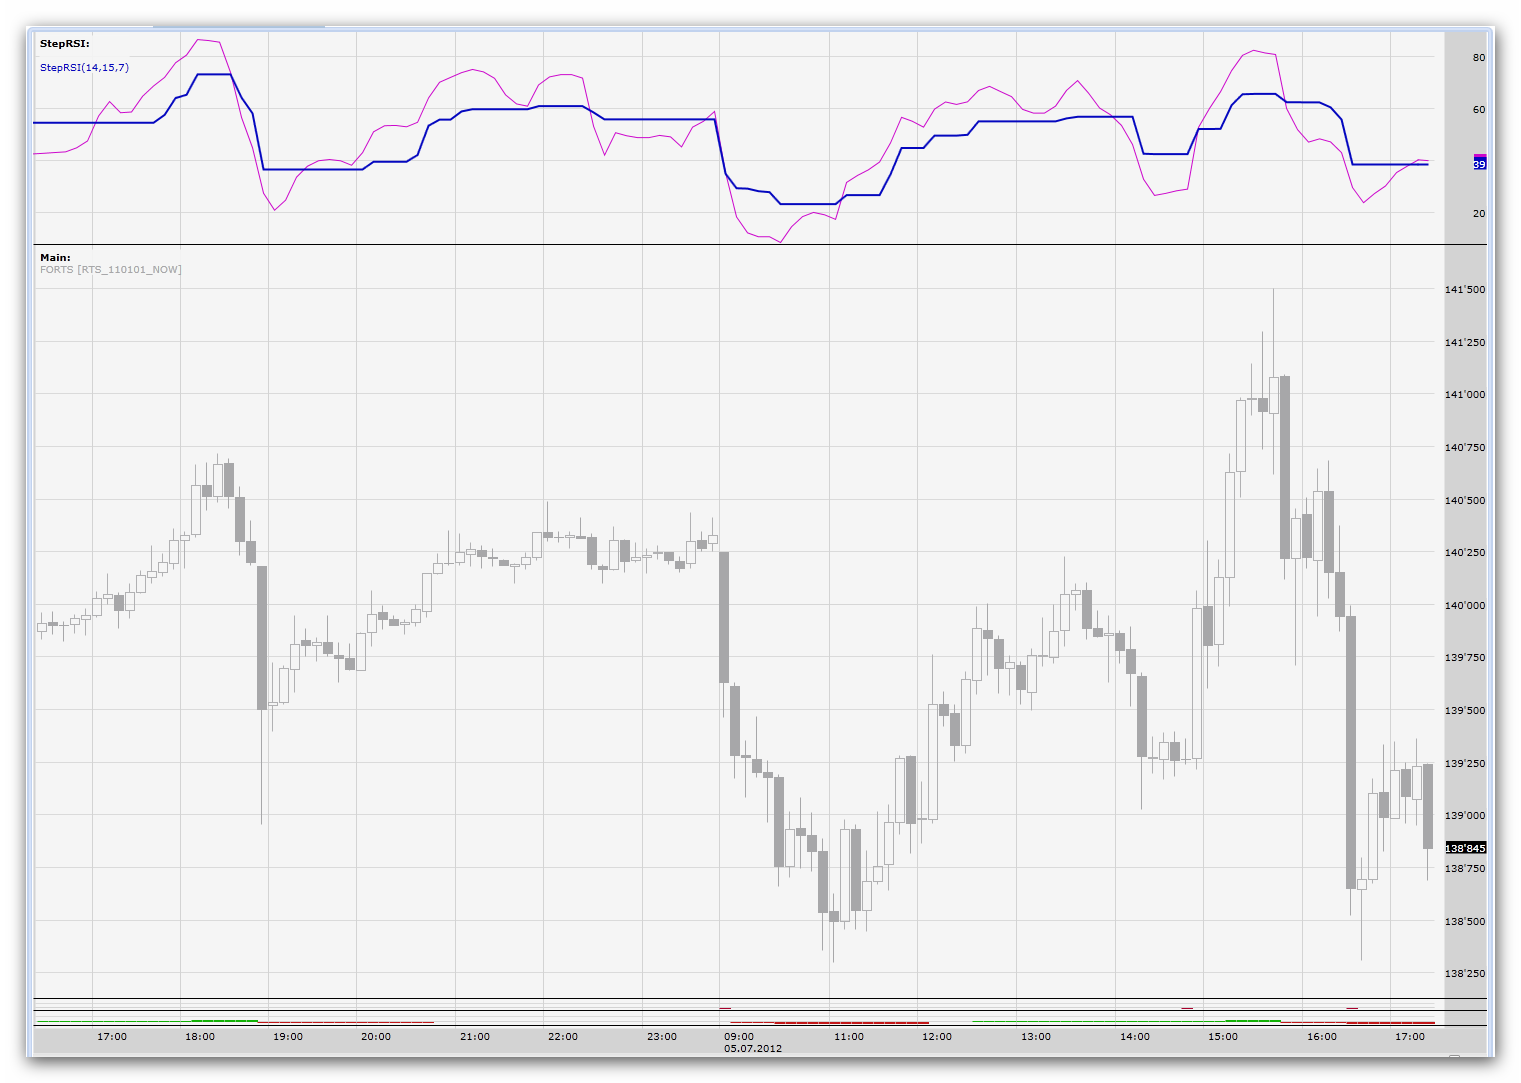
Task: Select the 17:00 label at left of time axis
Action: click(112, 1037)
